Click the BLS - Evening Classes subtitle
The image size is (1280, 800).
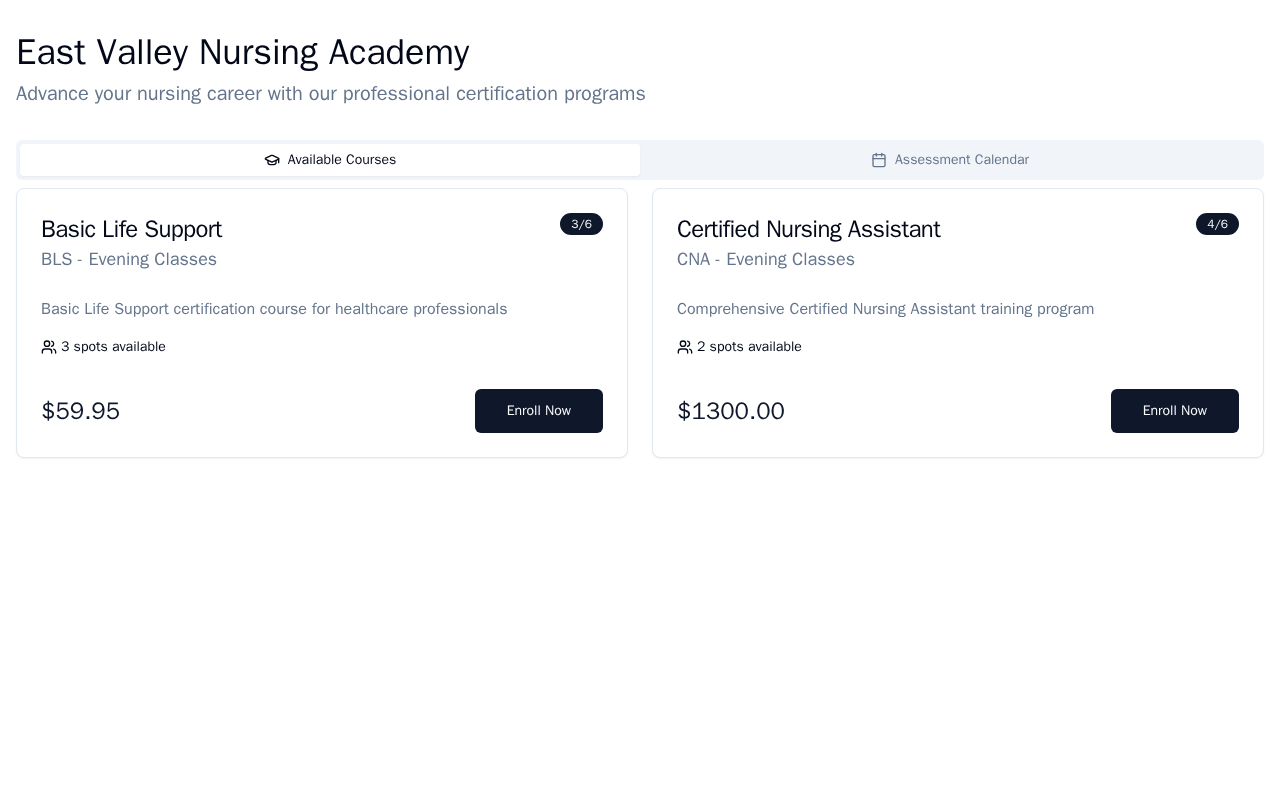(129, 259)
